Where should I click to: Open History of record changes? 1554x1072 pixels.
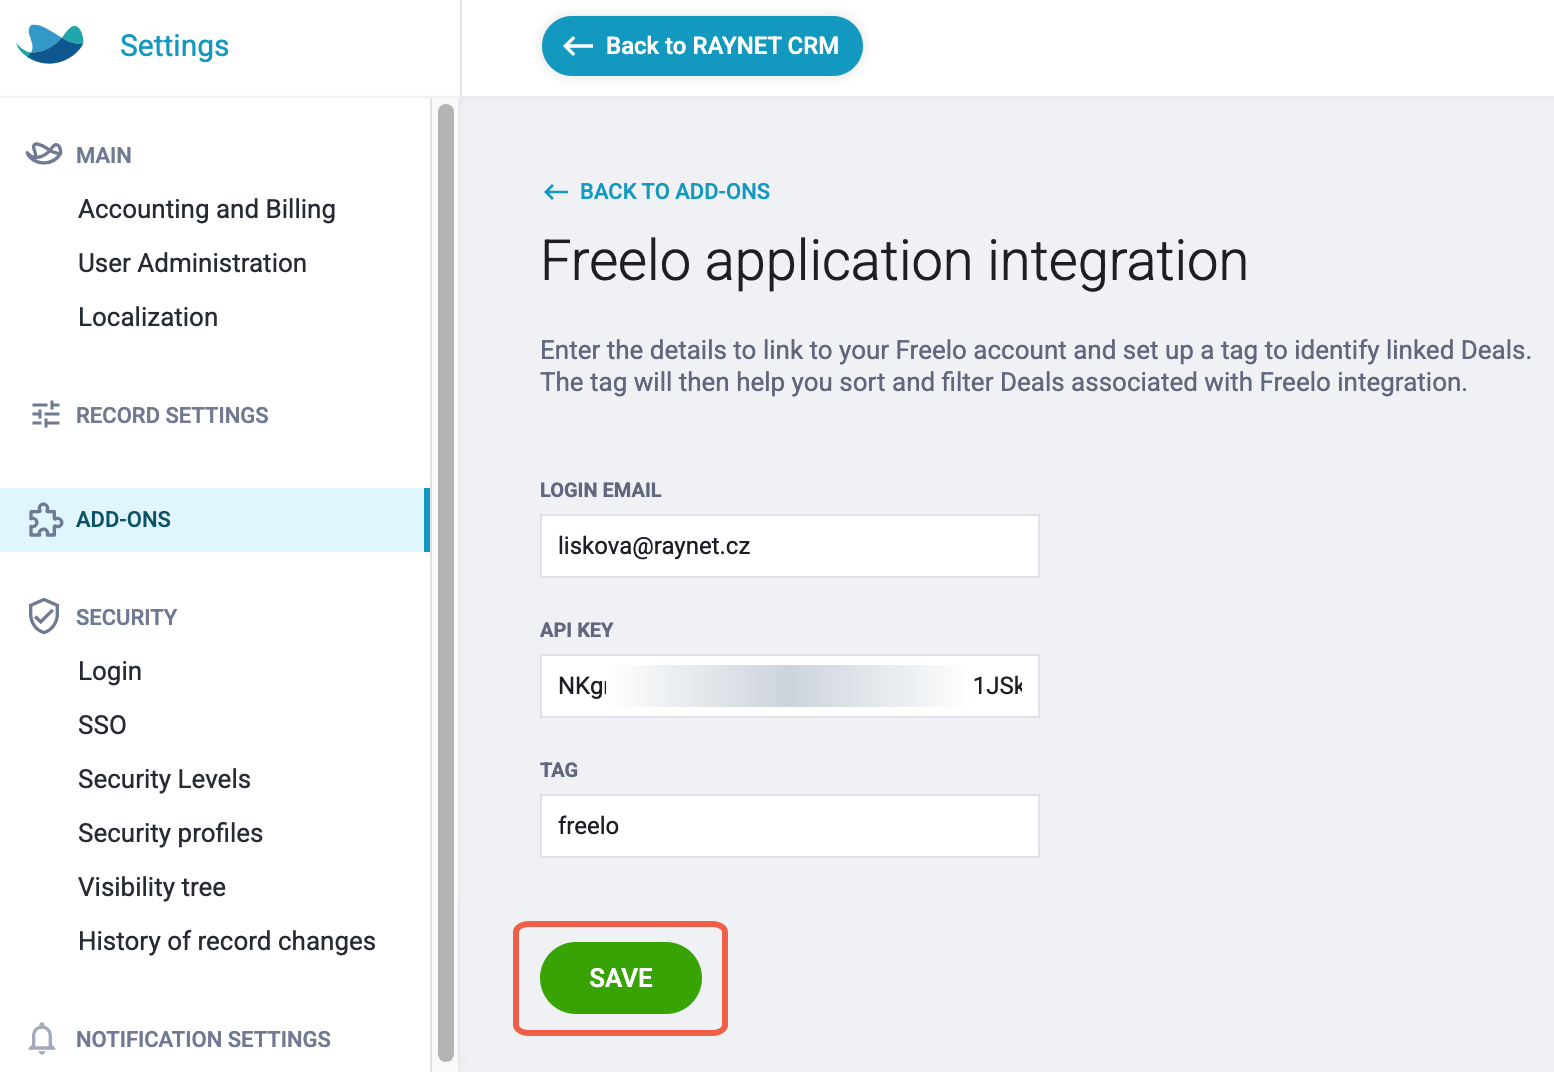coord(226,940)
